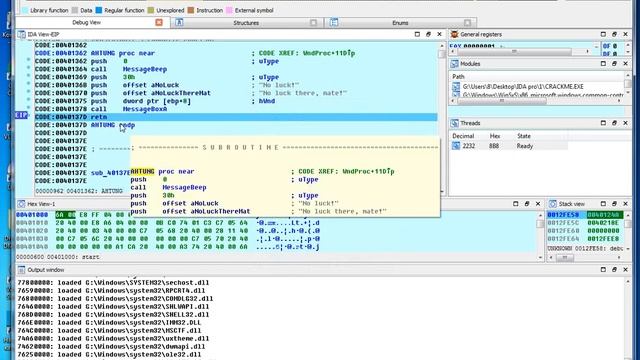
Task: Click the Regular function color legend swatch
Action: pyautogui.click(x=99, y=10)
